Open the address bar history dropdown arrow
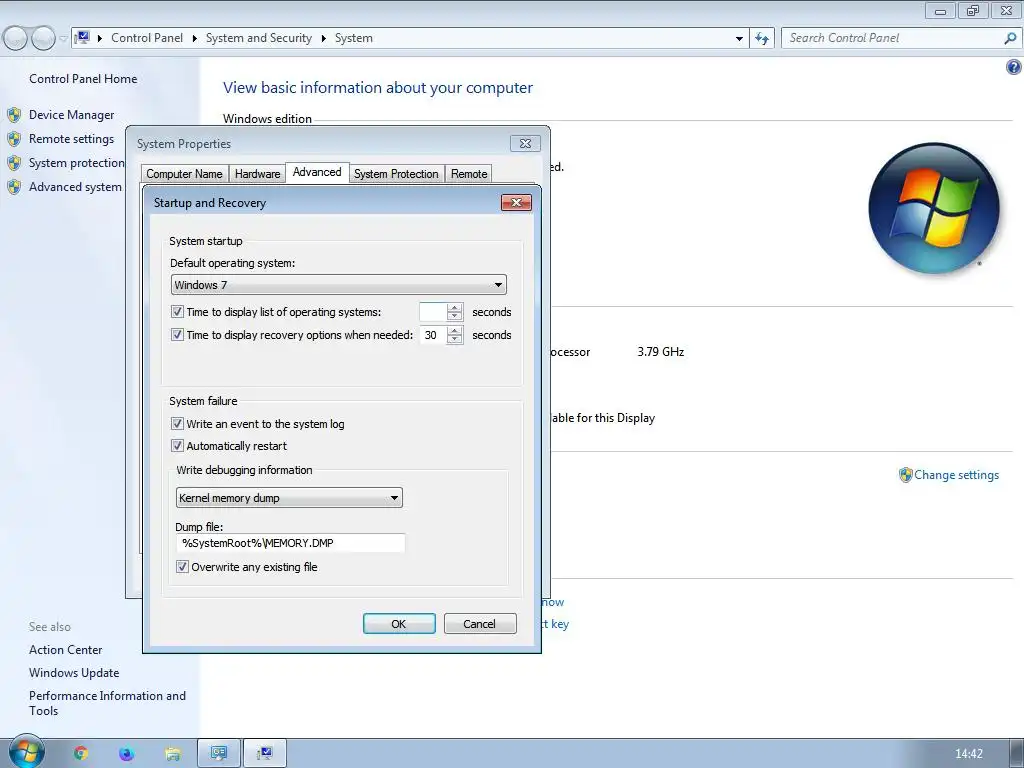This screenshot has height=768, width=1024. 739,39
